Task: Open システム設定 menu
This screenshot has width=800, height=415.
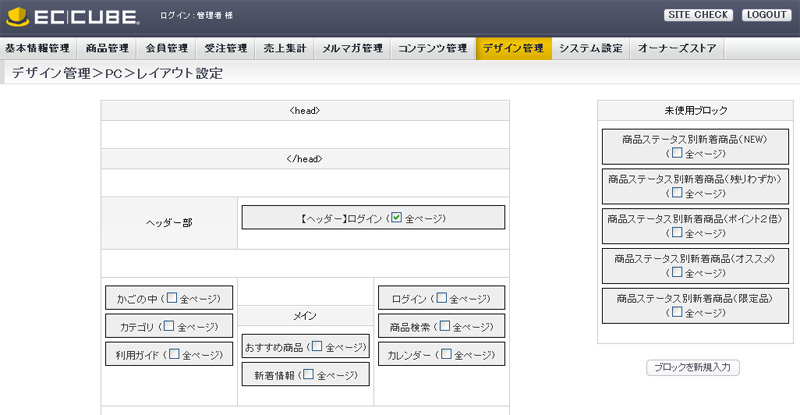Action: (x=591, y=48)
